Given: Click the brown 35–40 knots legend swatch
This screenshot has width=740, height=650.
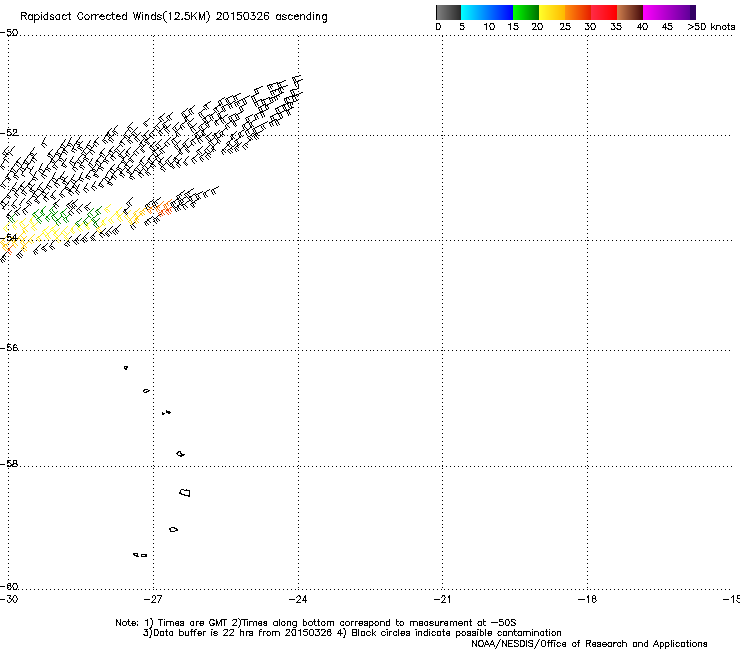Looking at the screenshot, I should [x=630, y=12].
